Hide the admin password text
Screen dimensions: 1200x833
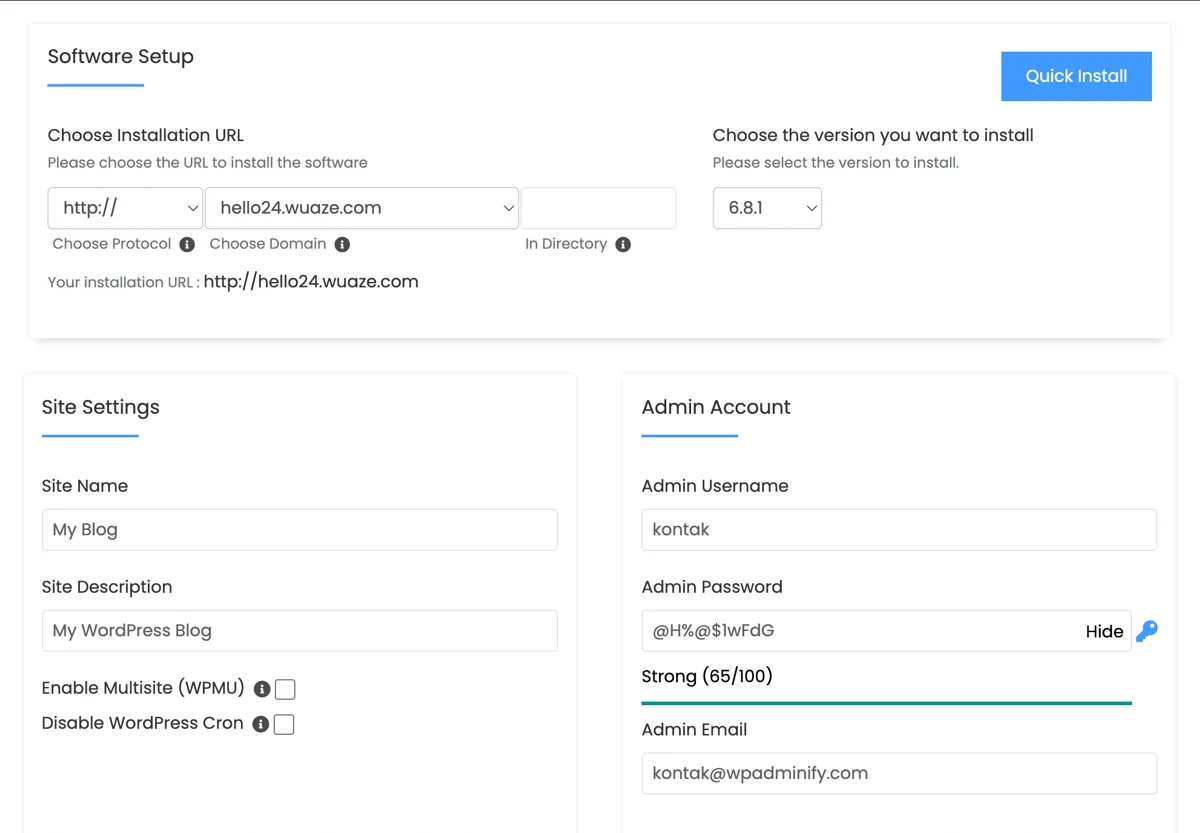1104,631
